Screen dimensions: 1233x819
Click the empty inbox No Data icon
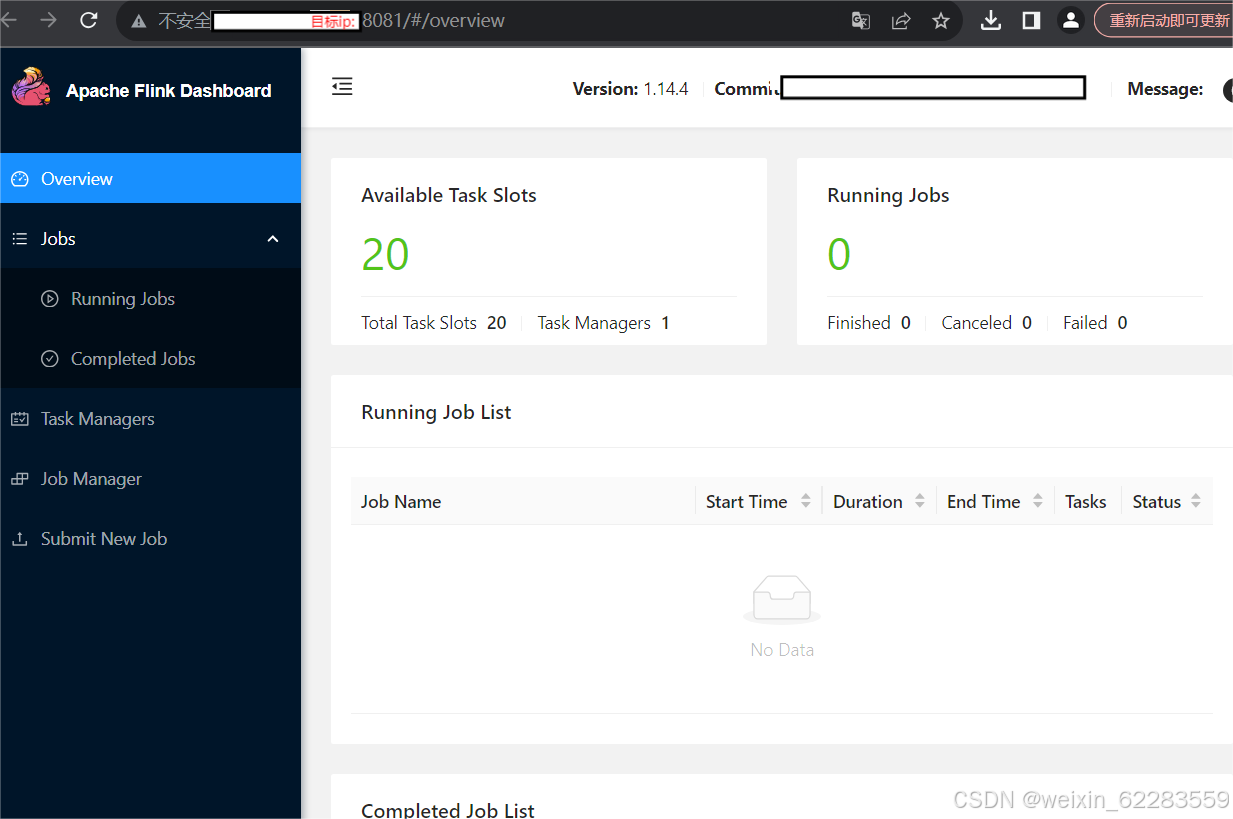tap(782, 600)
